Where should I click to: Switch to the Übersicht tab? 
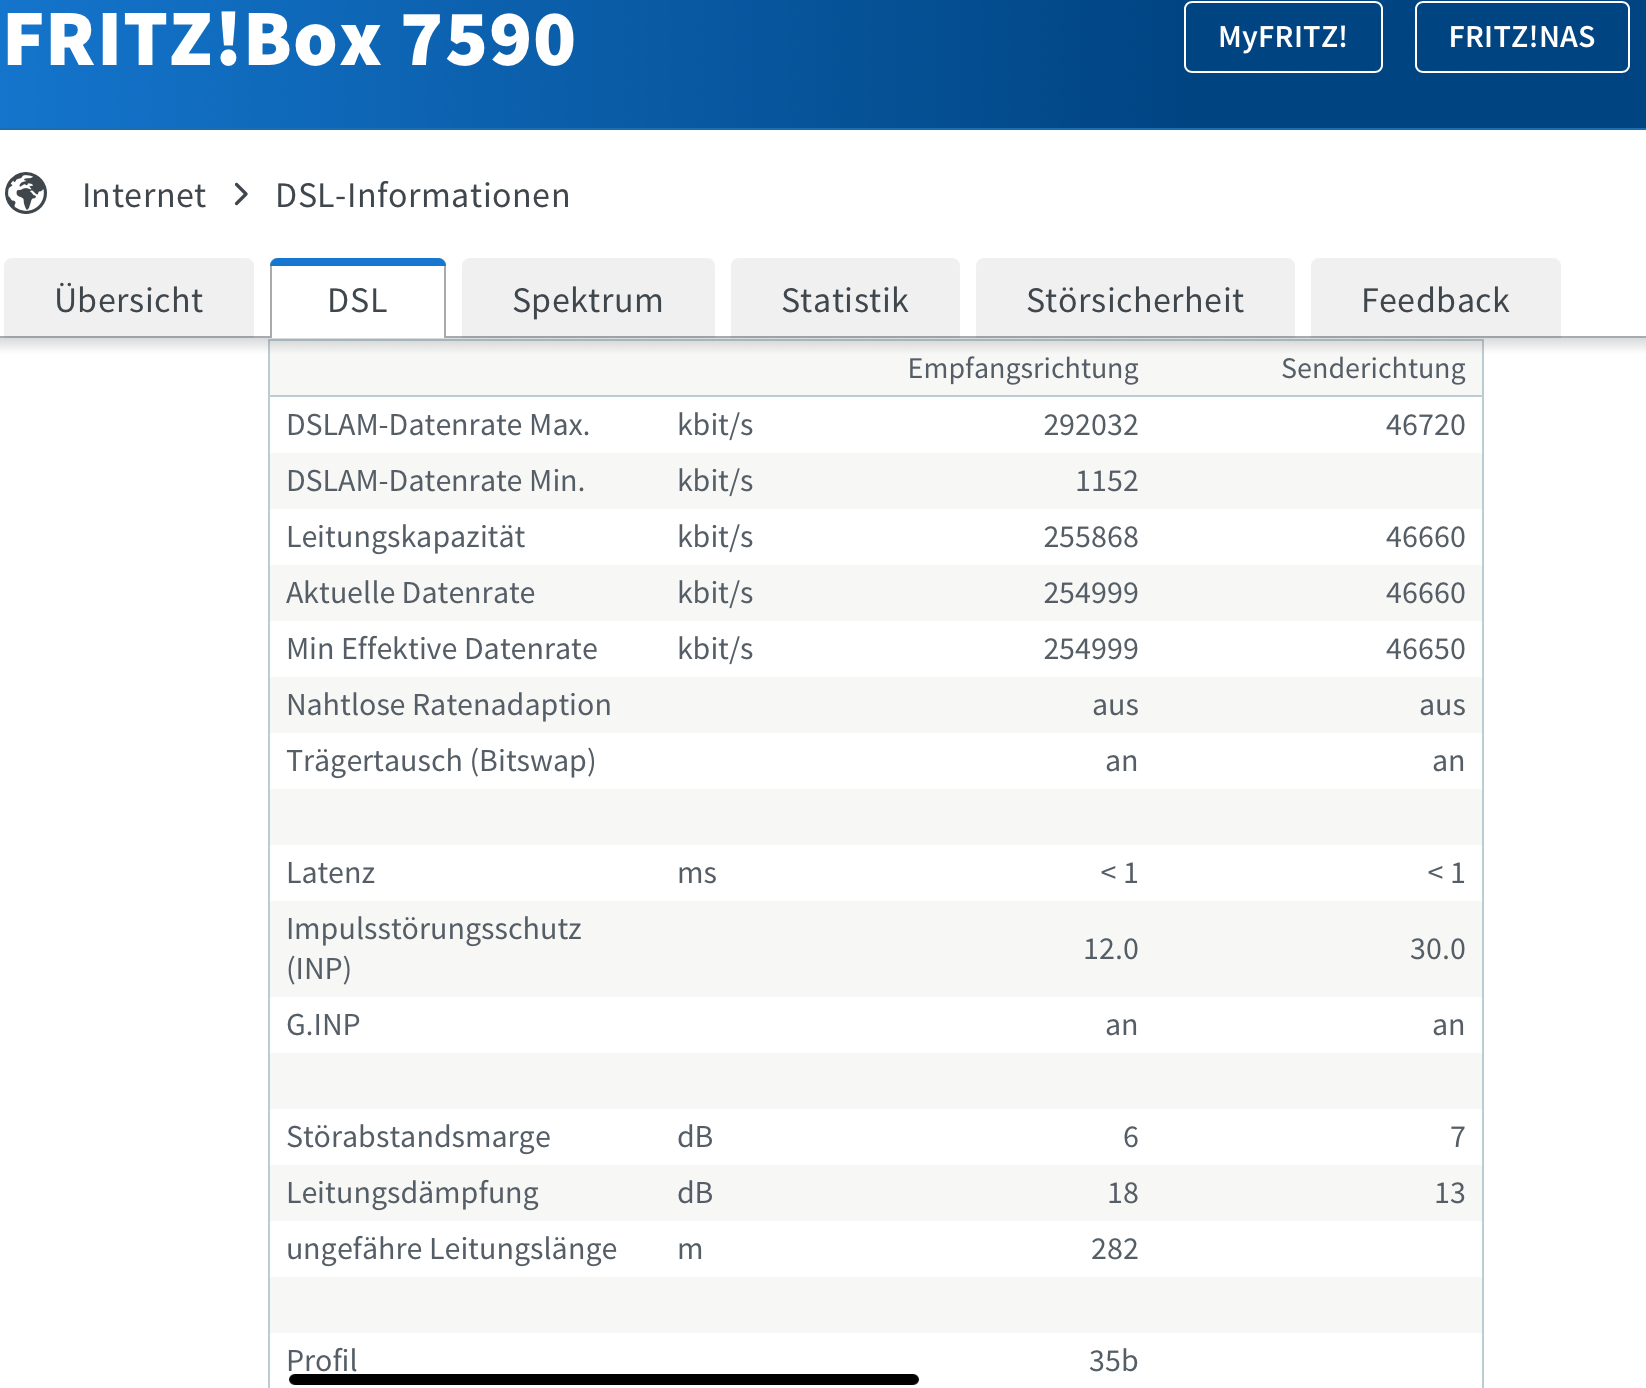(x=129, y=299)
